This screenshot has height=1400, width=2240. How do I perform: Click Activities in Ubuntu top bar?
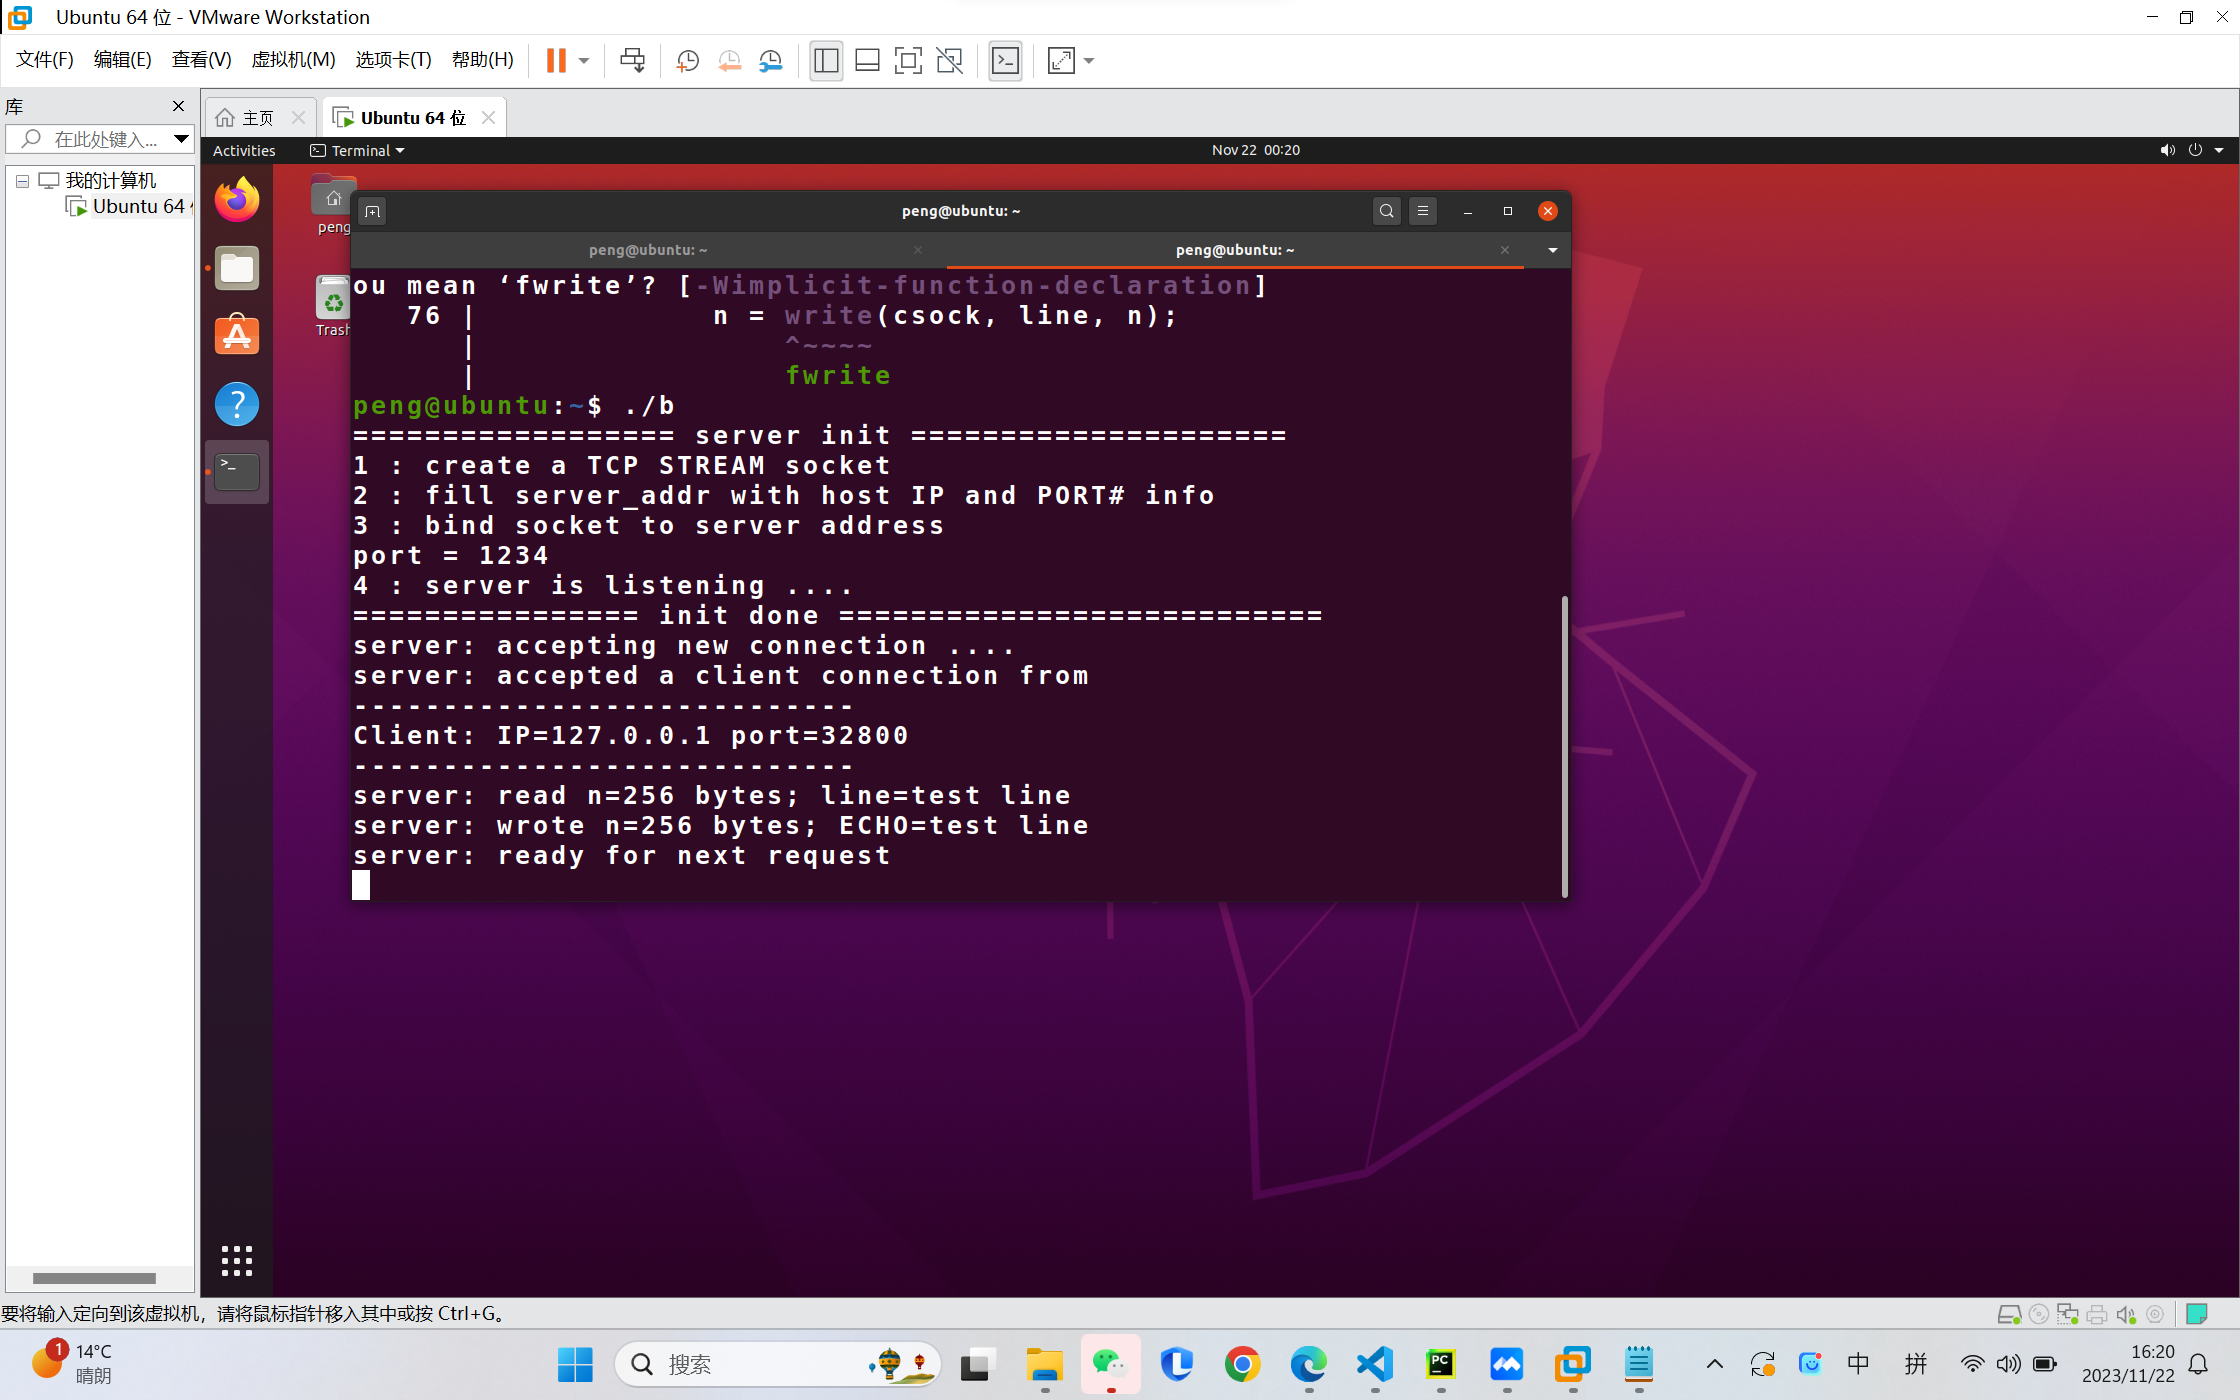pyautogui.click(x=244, y=150)
